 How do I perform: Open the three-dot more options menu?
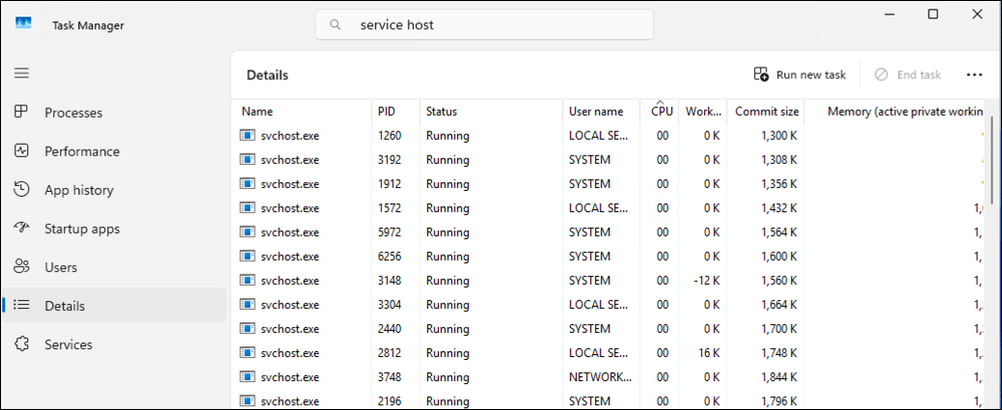pyautogui.click(x=974, y=75)
